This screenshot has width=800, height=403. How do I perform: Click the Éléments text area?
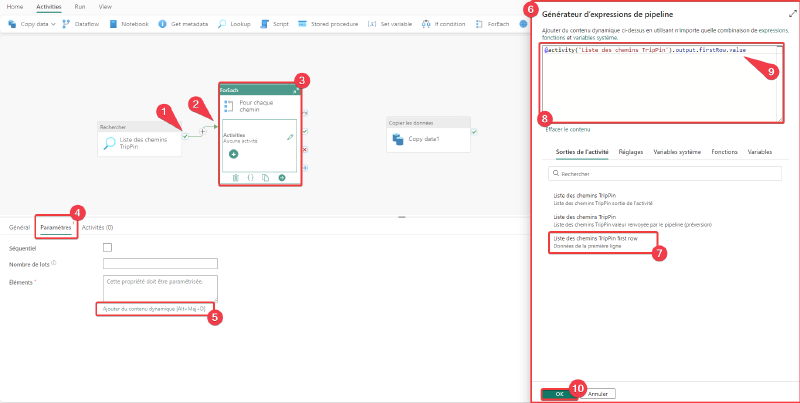point(160,289)
